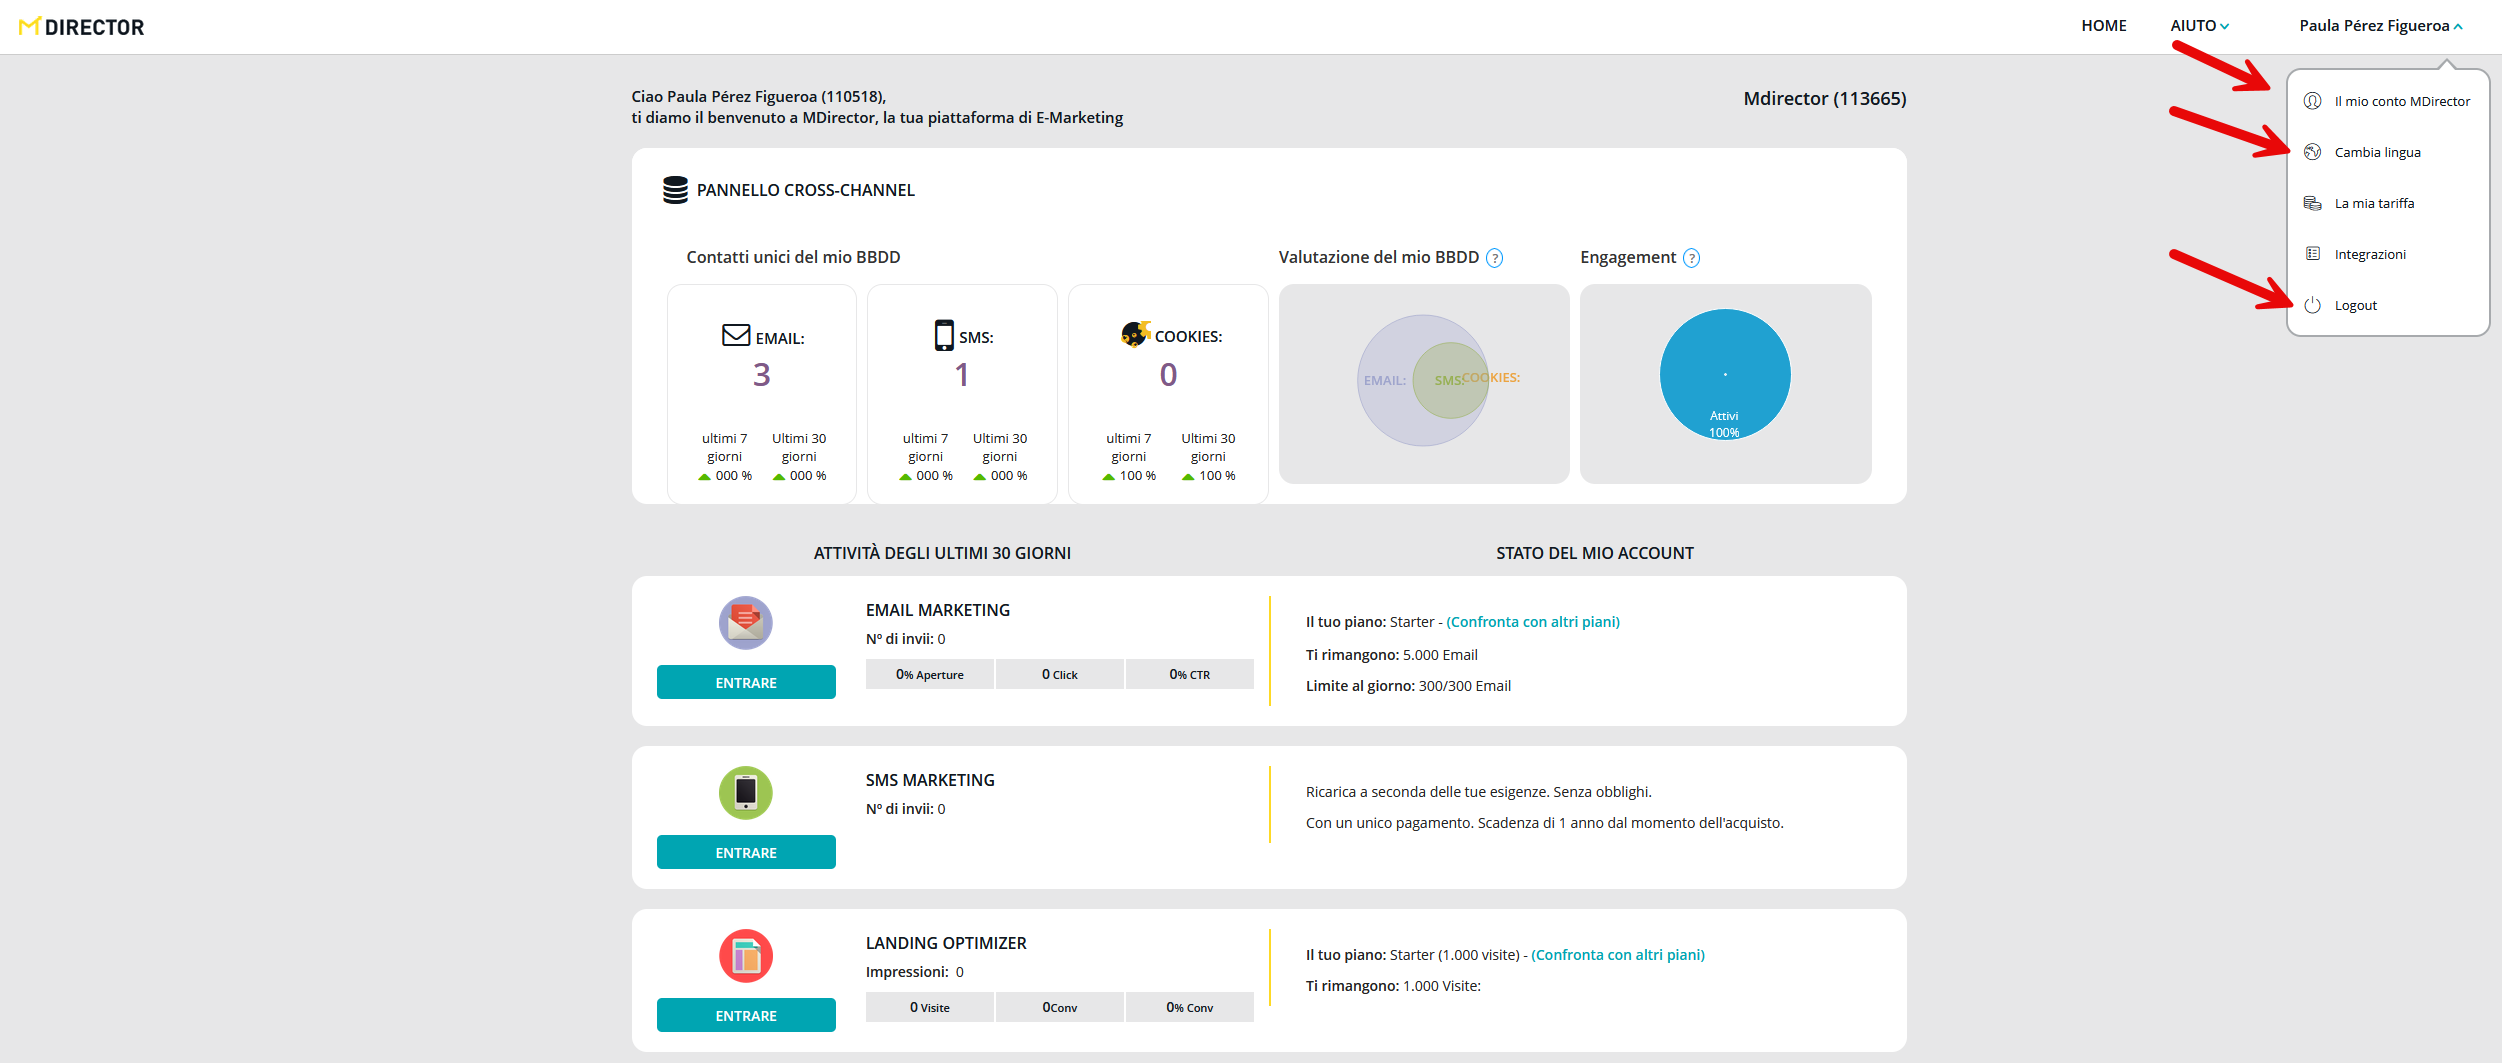Open Confronta con altri piani email link
This screenshot has width=2502, height=1063.
click(x=1532, y=622)
